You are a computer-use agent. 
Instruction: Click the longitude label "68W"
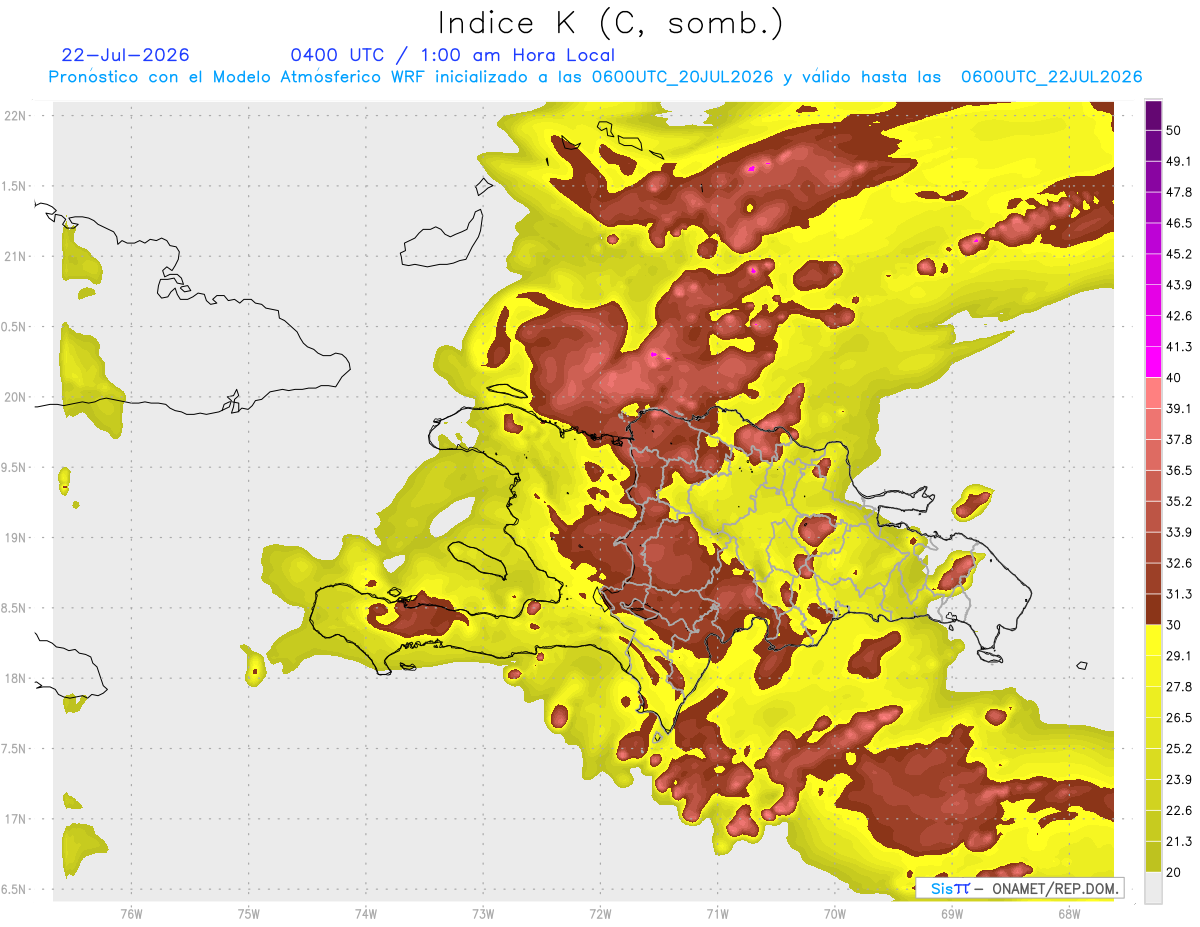coord(1069,914)
